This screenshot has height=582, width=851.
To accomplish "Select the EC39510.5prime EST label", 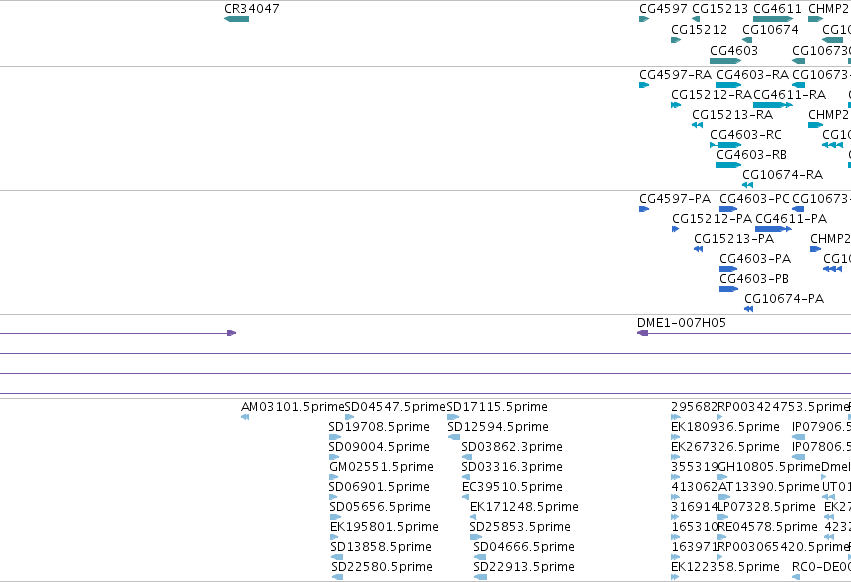I will pos(512,486).
